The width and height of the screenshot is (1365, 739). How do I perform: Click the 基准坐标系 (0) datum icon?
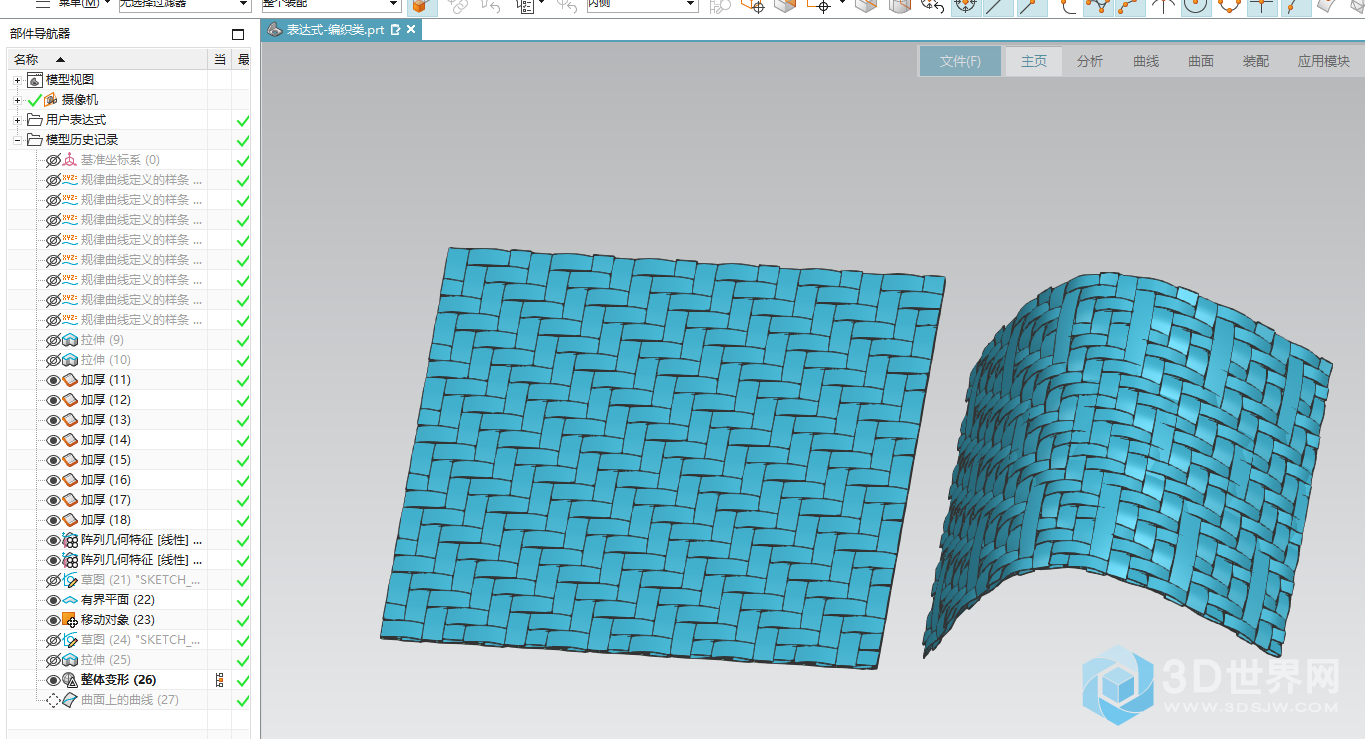(x=70, y=160)
